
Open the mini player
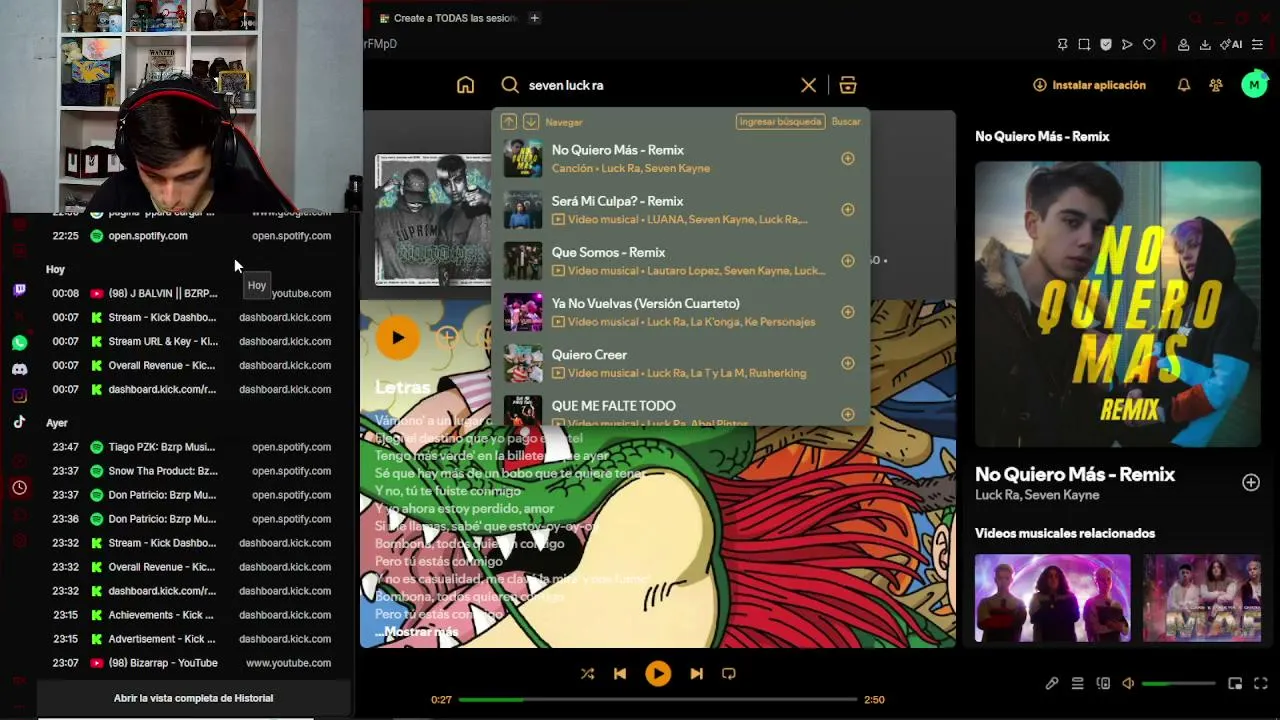[x=1235, y=684]
